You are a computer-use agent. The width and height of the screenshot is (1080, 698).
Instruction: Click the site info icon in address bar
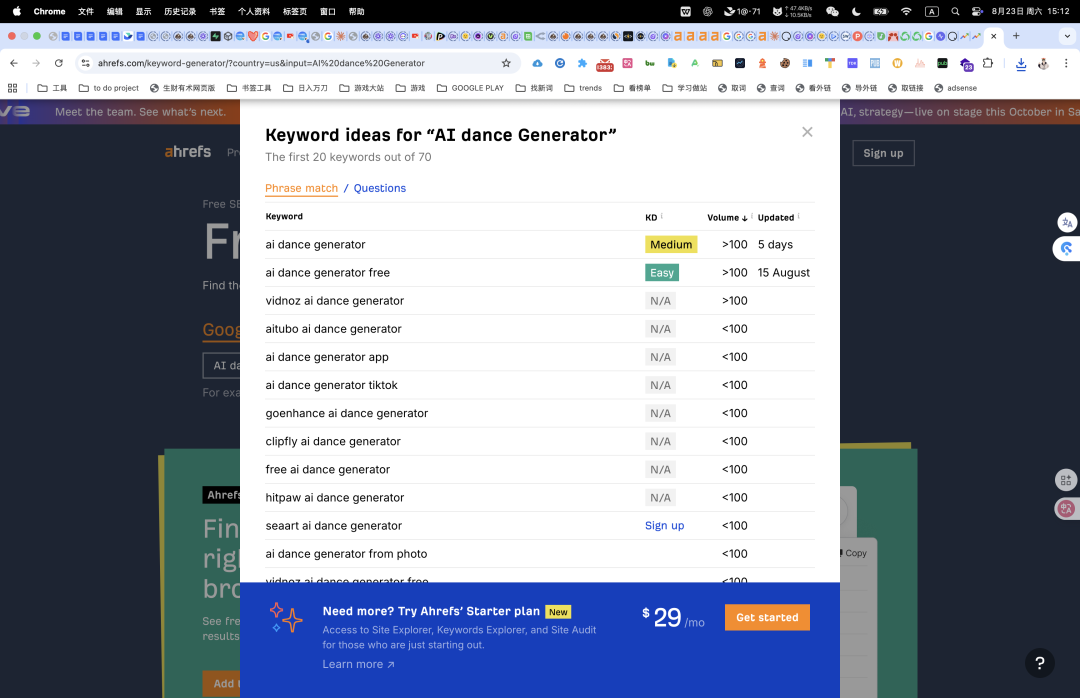[85, 63]
